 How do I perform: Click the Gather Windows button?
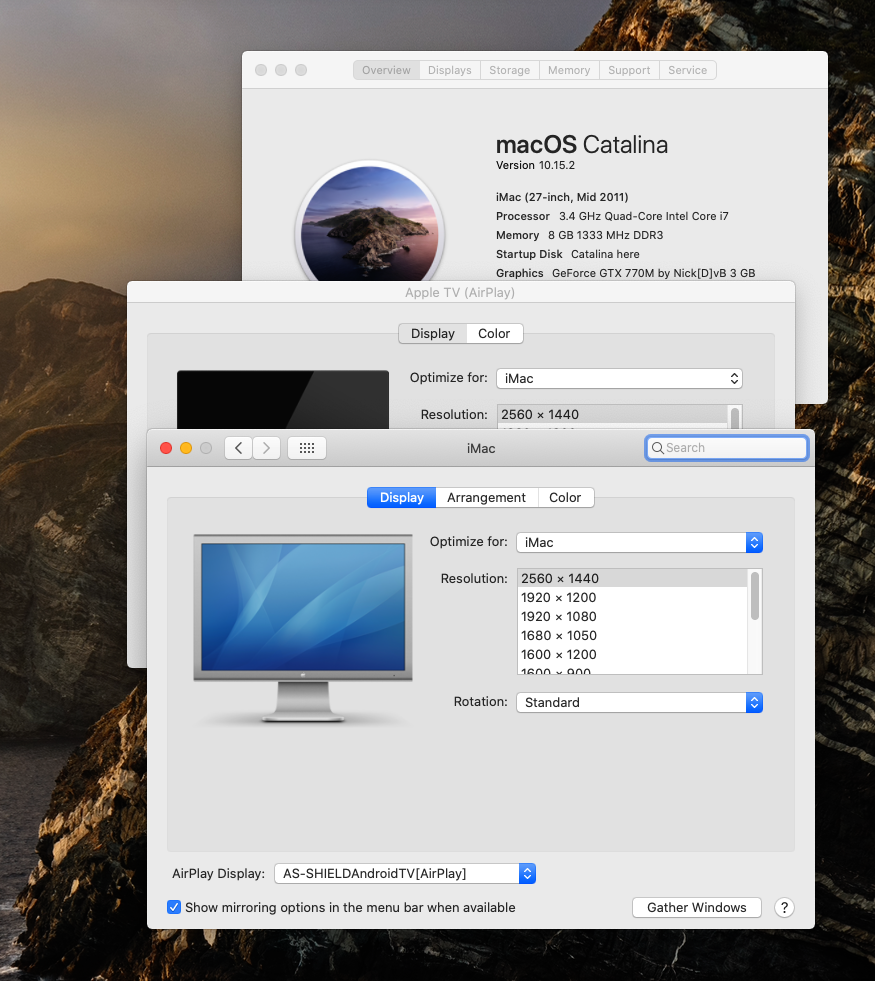click(697, 907)
